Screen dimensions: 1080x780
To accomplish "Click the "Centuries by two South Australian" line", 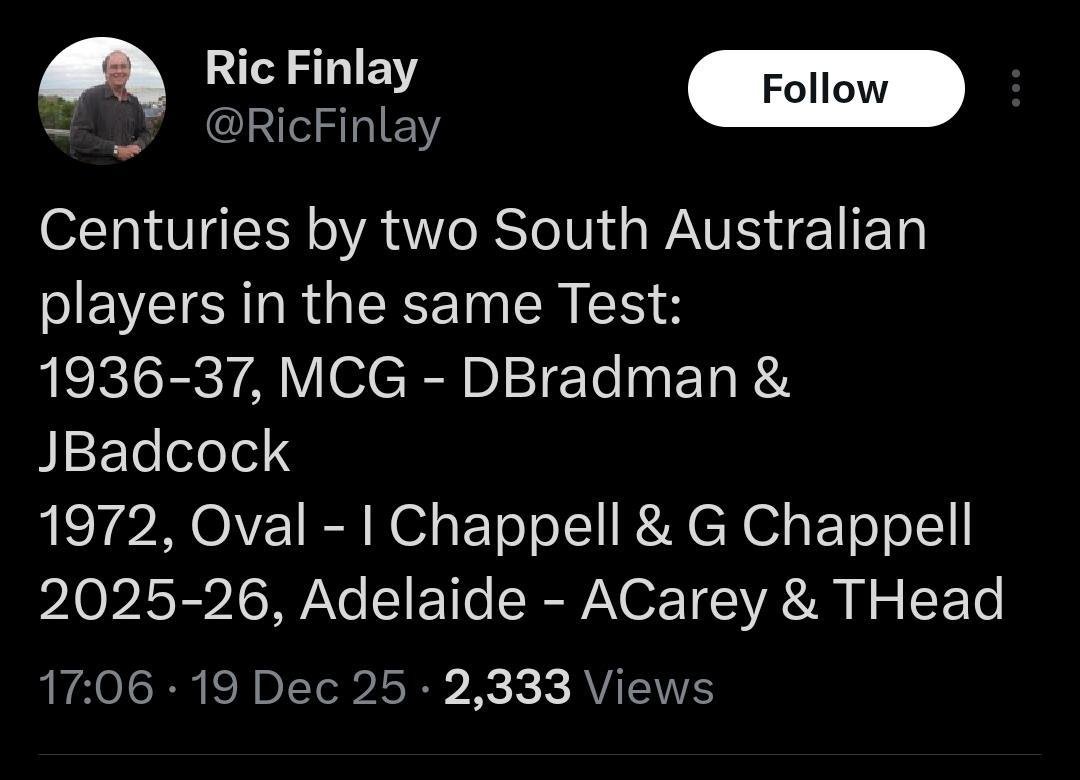I will tap(483, 229).
